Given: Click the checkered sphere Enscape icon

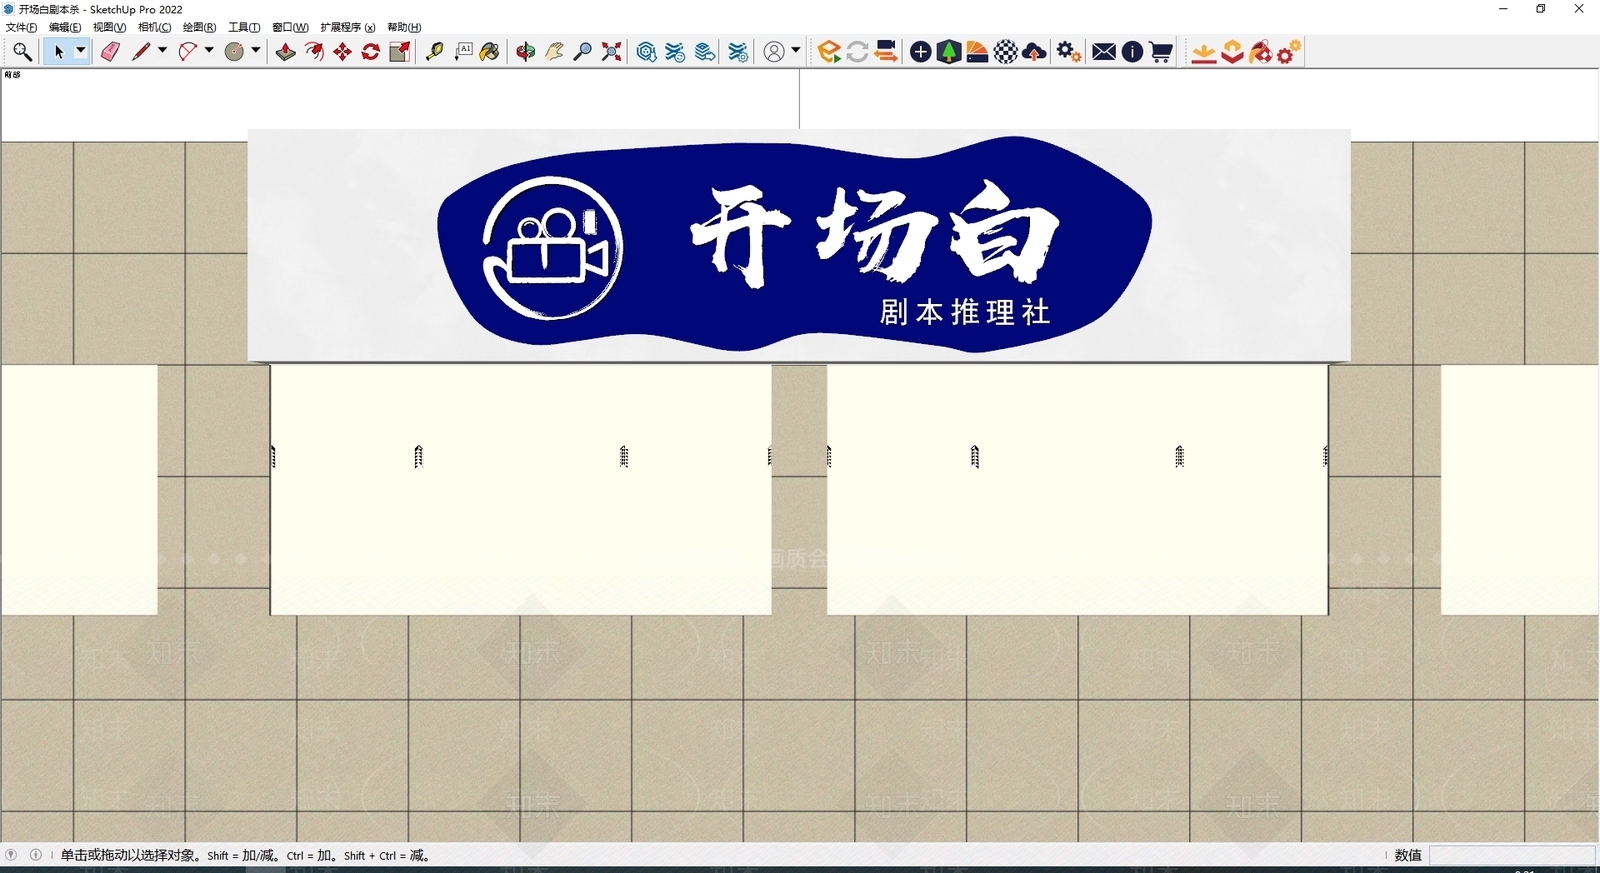Looking at the screenshot, I should [1006, 52].
